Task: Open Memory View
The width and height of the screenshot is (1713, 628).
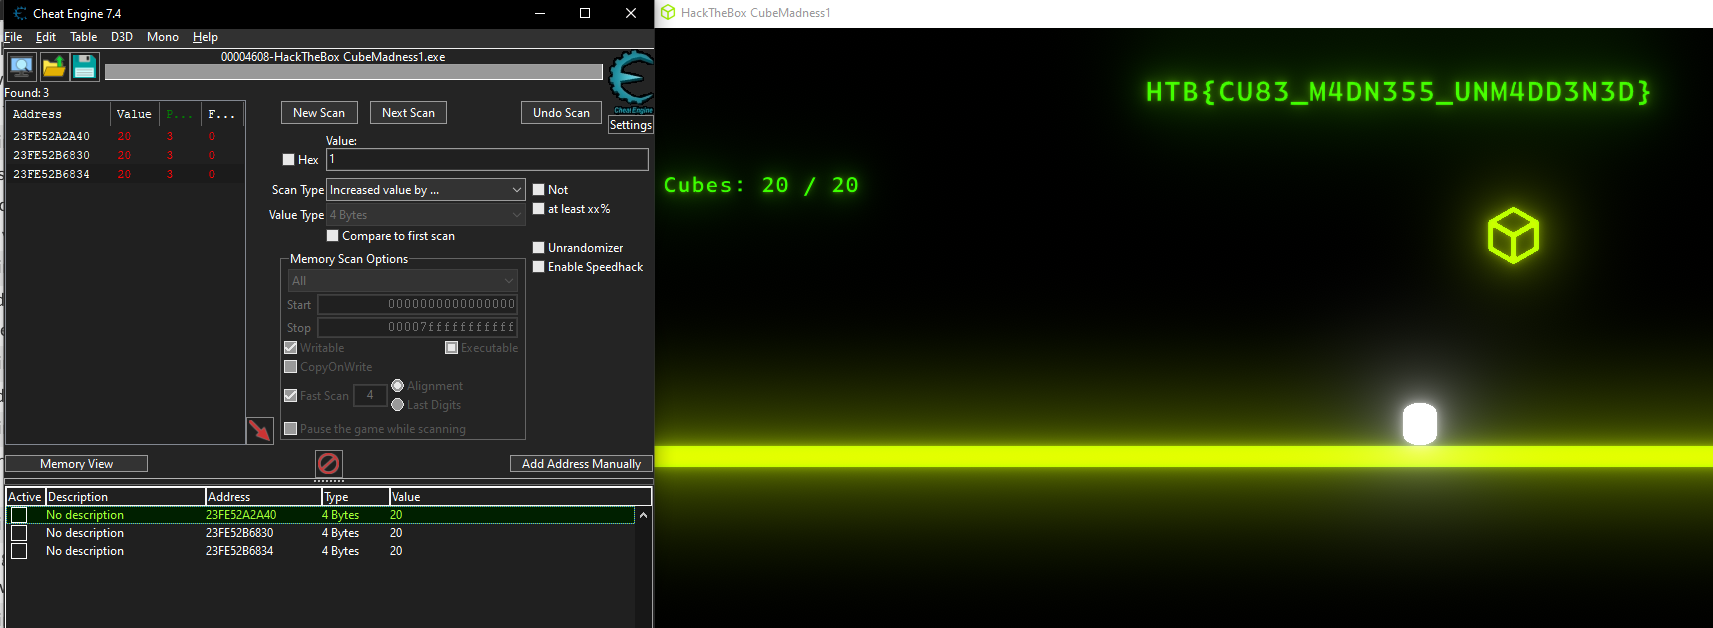Action: pyautogui.click(x=77, y=464)
